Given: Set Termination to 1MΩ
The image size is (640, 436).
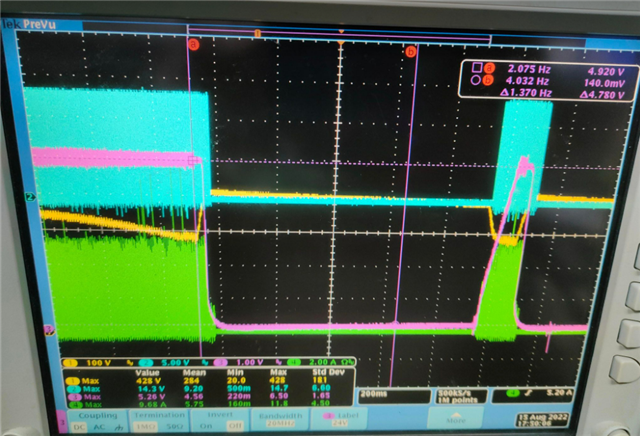Looking at the screenshot, I should tap(144, 426).
